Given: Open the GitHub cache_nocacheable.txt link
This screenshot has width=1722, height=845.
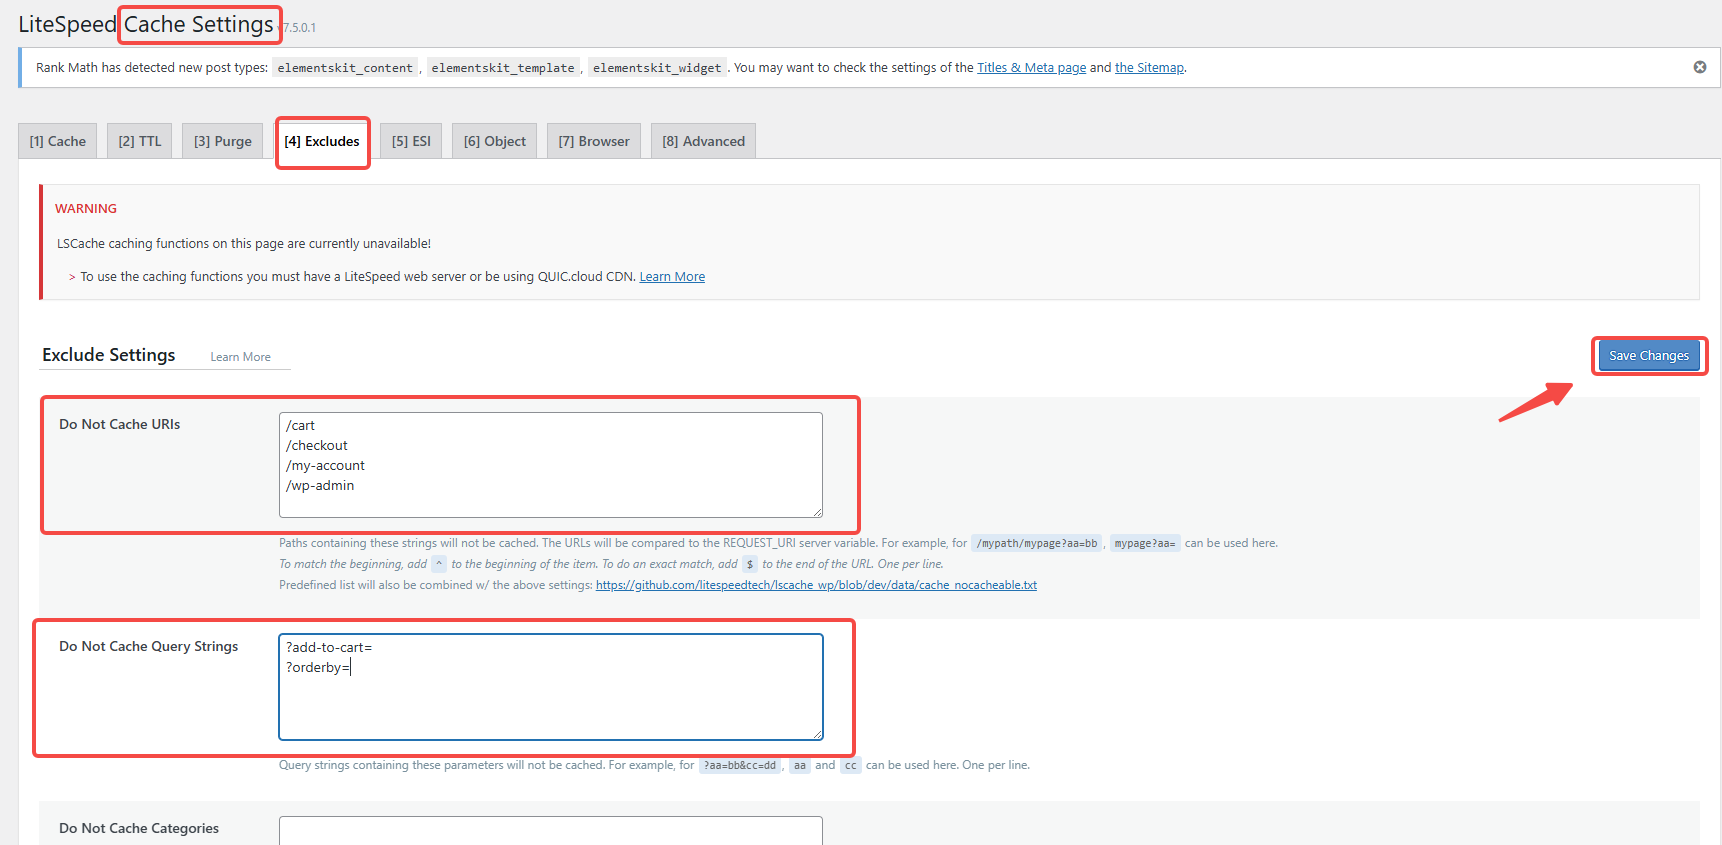Looking at the screenshot, I should (x=816, y=585).
